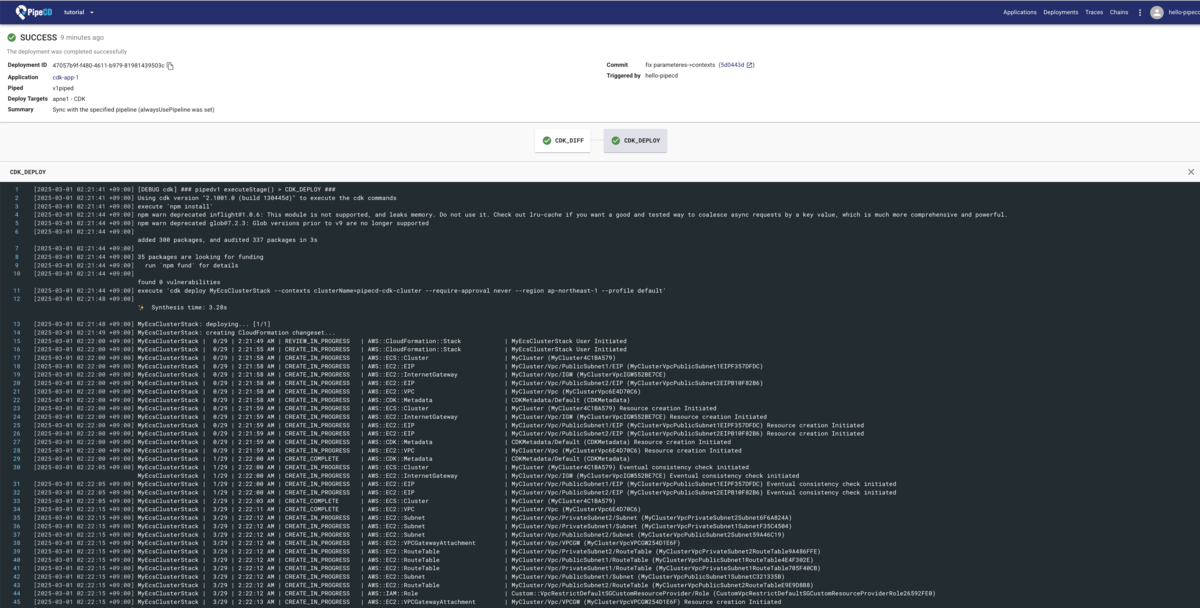Click the hello-pipecd avatar icon

coord(1157,11)
